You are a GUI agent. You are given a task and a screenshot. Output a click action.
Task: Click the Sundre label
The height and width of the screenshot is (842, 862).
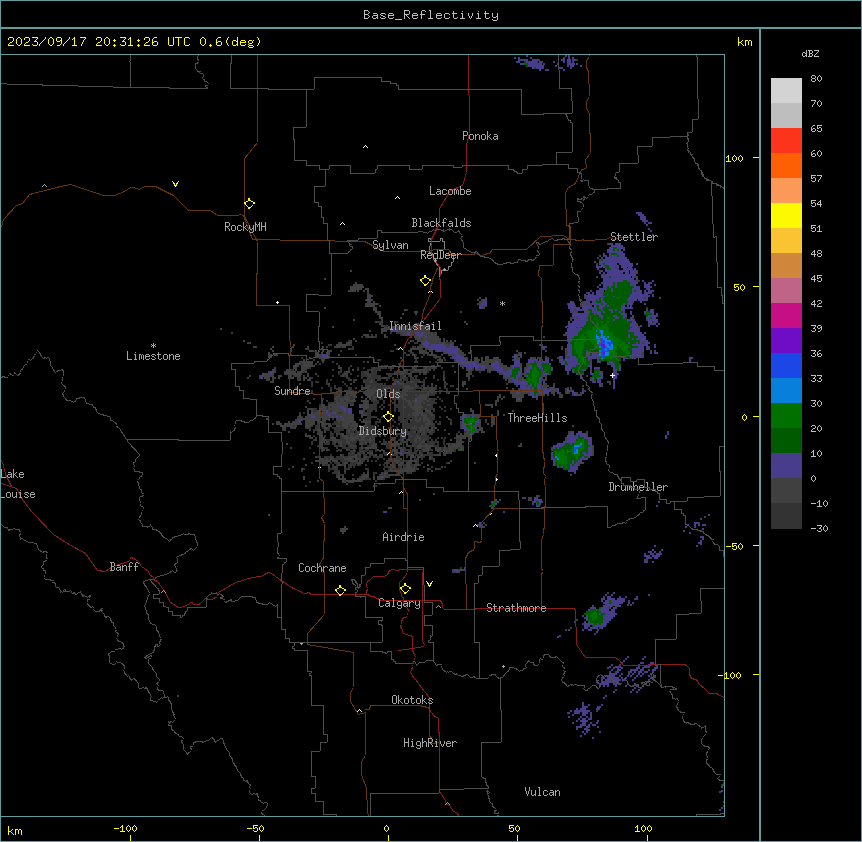292,391
